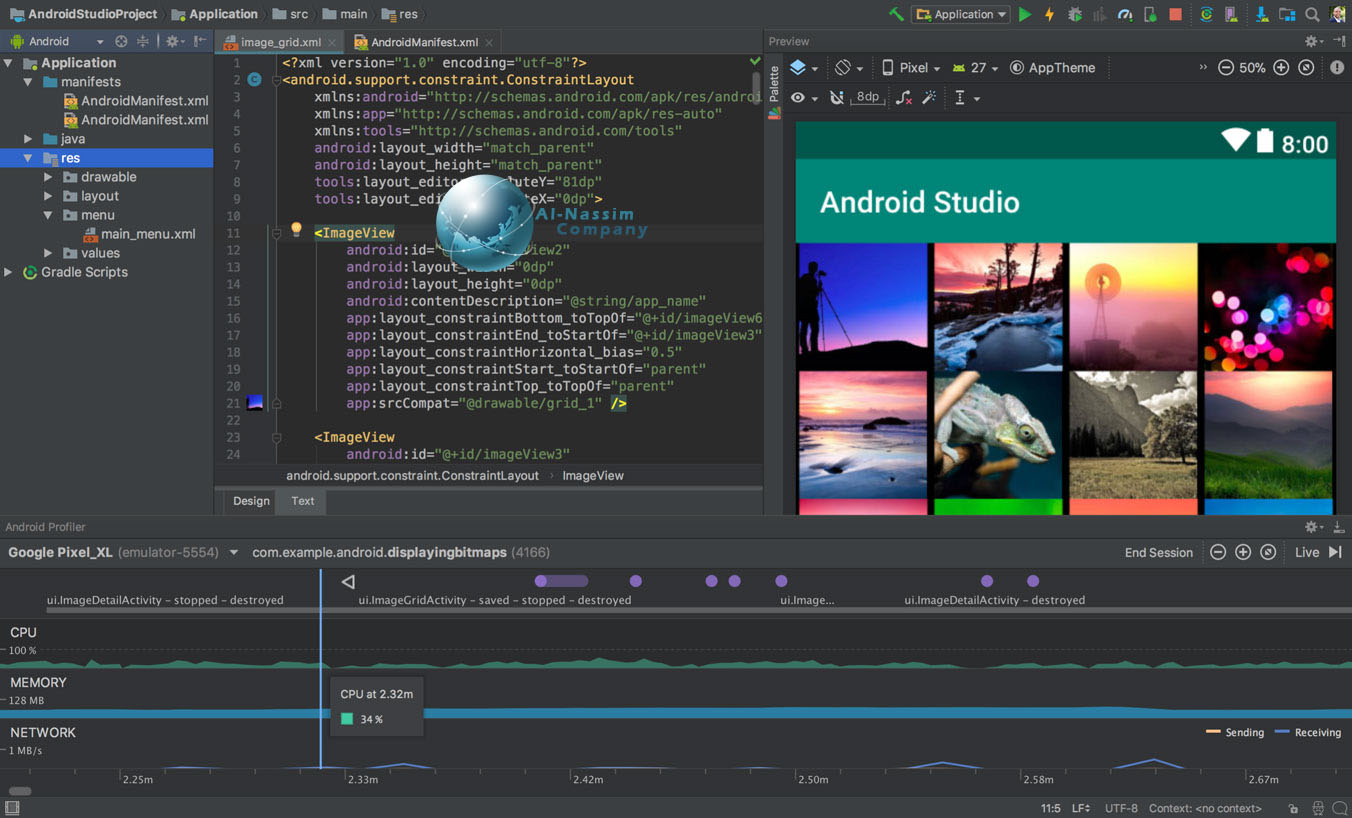The width and height of the screenshot is (1352, 818).
Task: Switch to the image_grid.xml tab
Action: pos(279,42)
